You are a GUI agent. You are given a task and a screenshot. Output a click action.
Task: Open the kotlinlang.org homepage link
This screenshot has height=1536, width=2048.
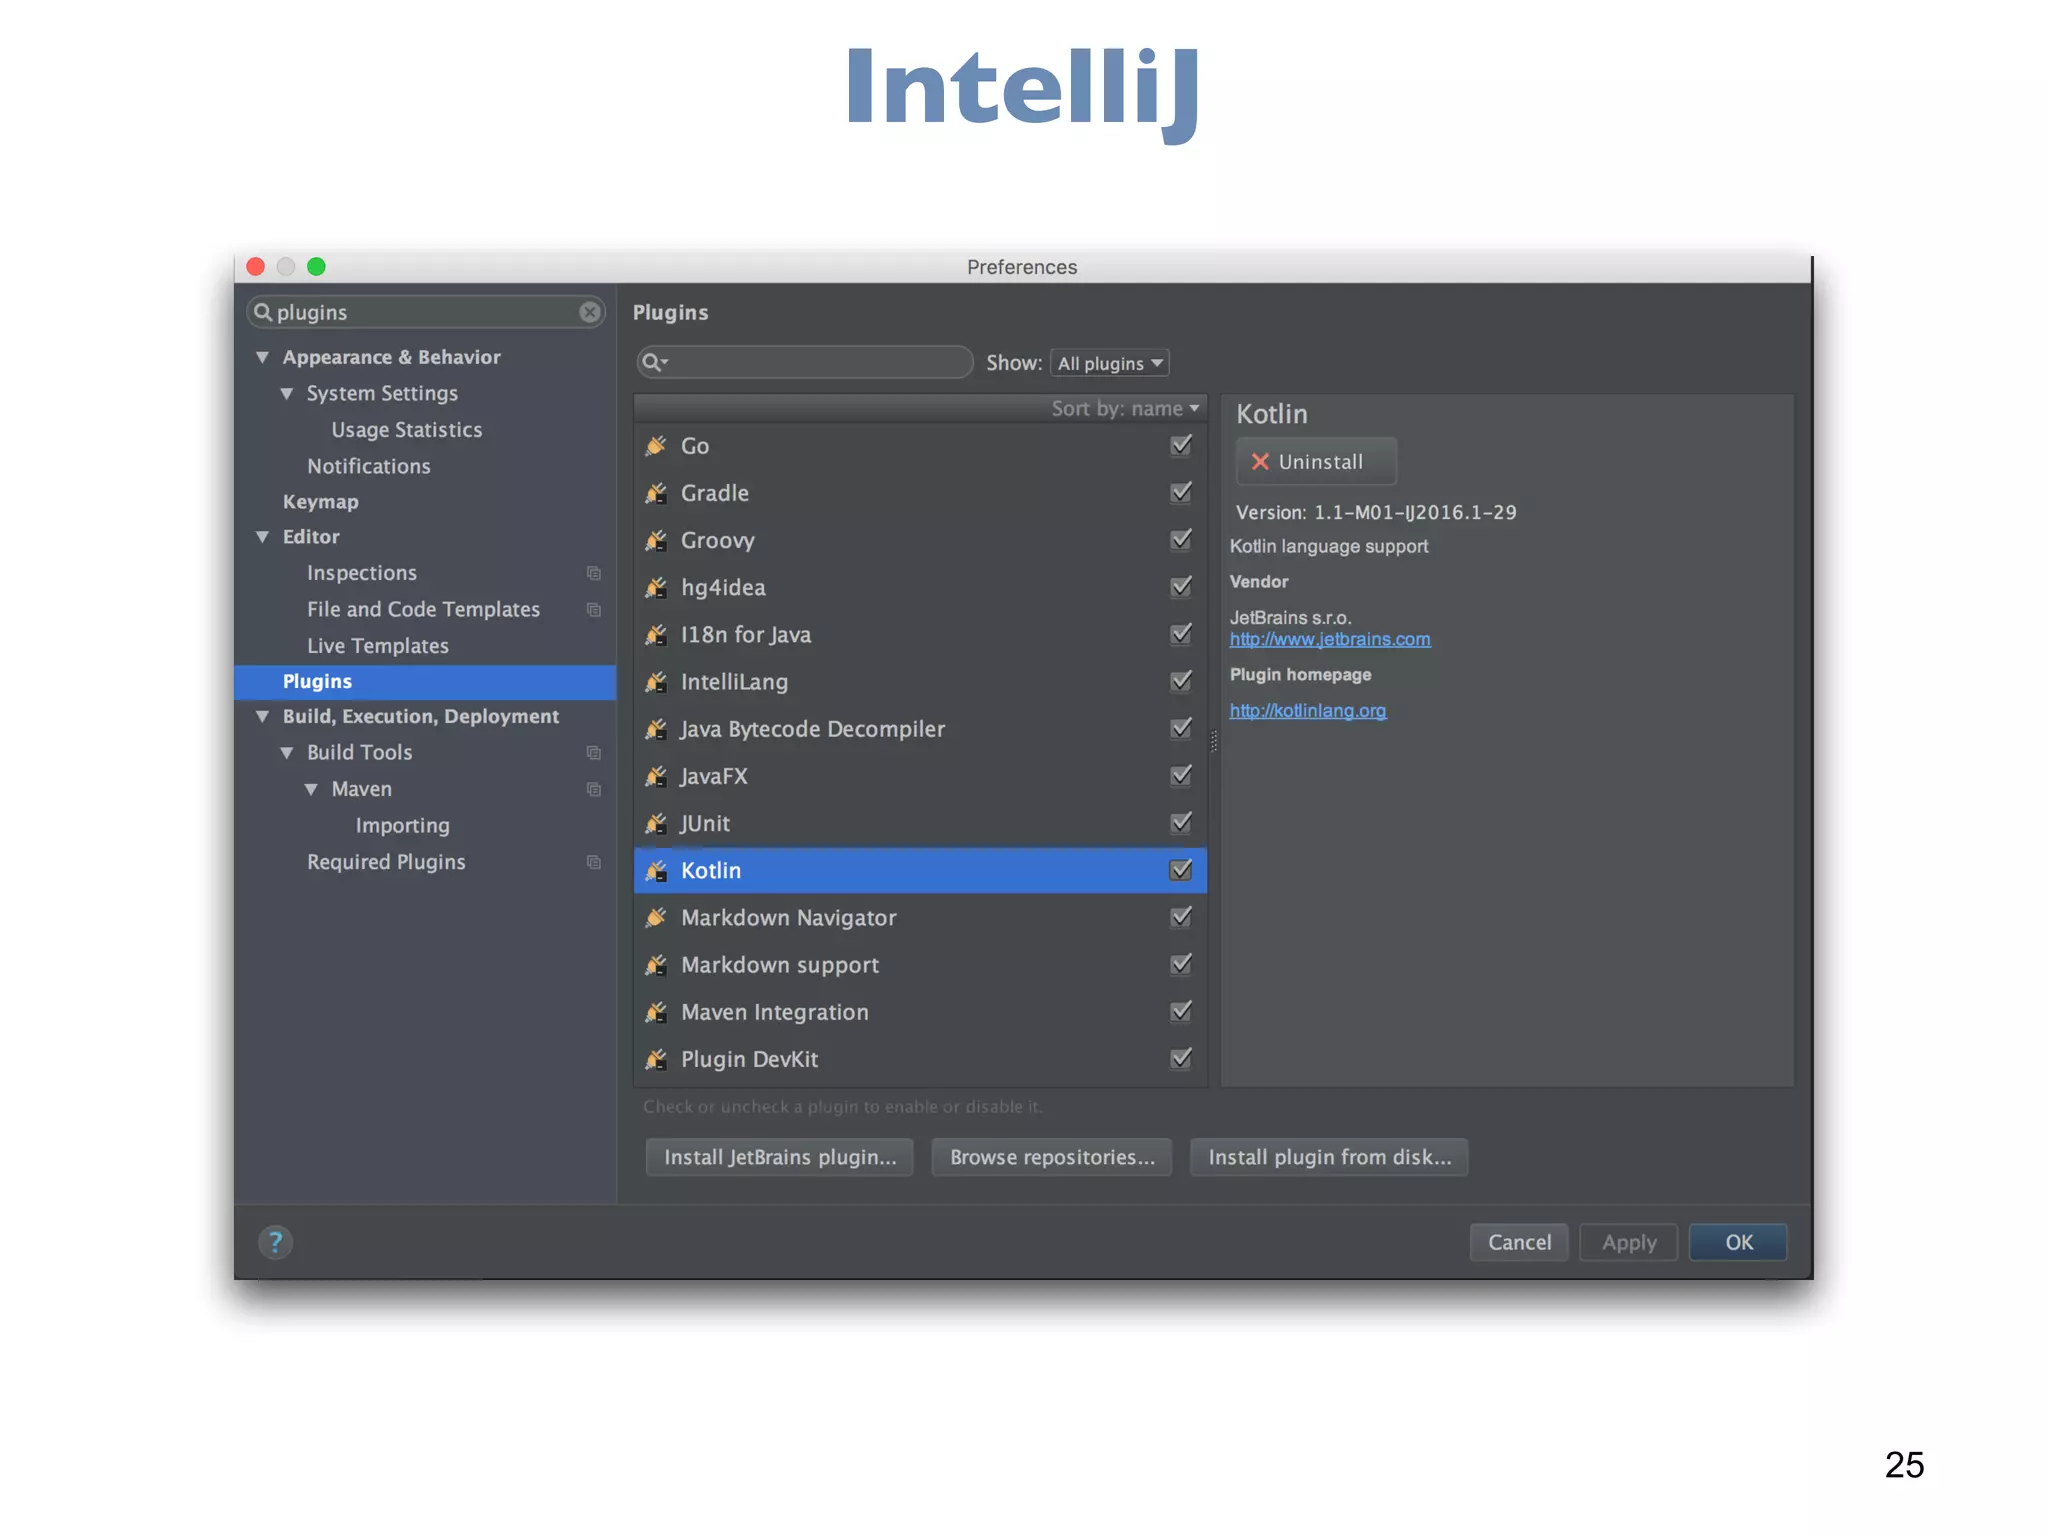[x=1308, y=711]
